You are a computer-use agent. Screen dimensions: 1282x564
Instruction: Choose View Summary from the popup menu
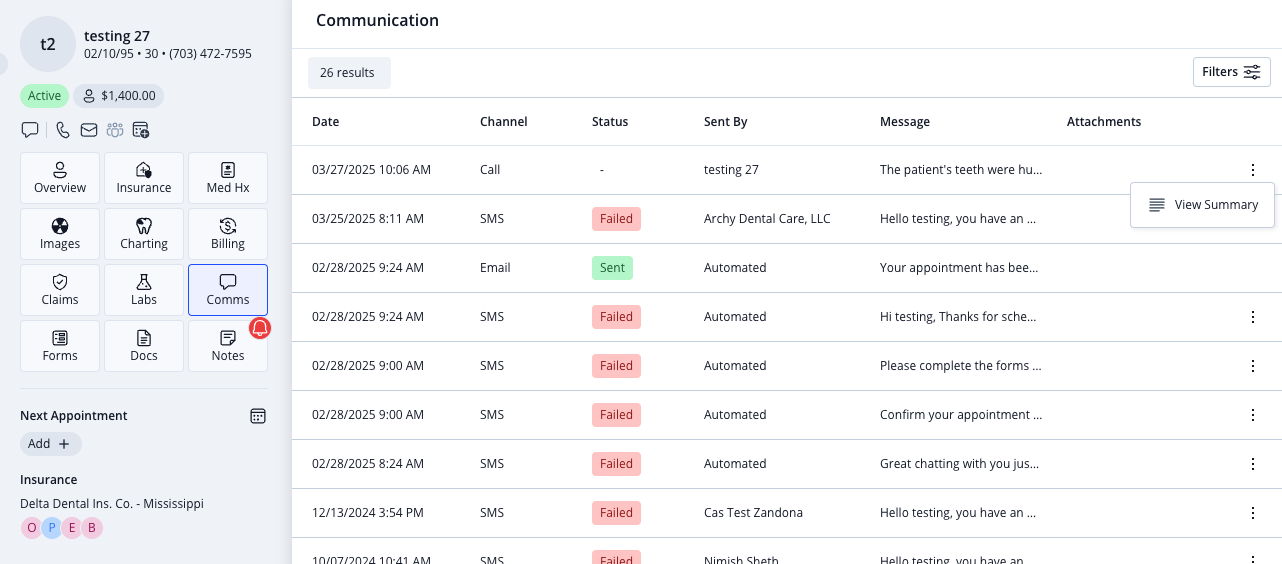[1202, 205]
